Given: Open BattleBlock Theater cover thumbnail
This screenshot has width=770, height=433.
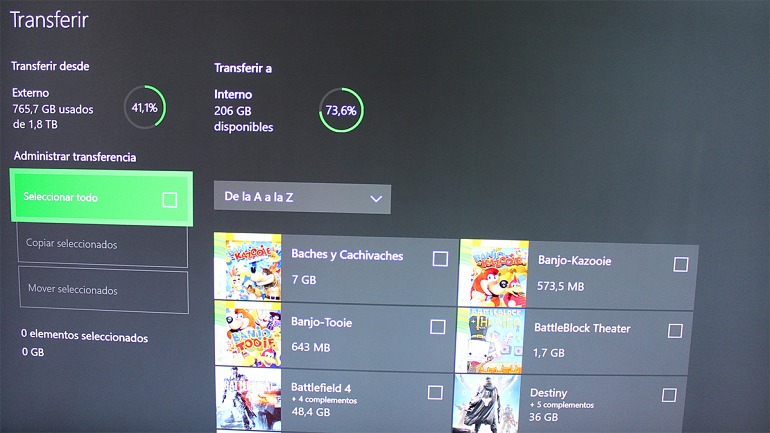Looking at the screenshot, I should coord(490,340).
